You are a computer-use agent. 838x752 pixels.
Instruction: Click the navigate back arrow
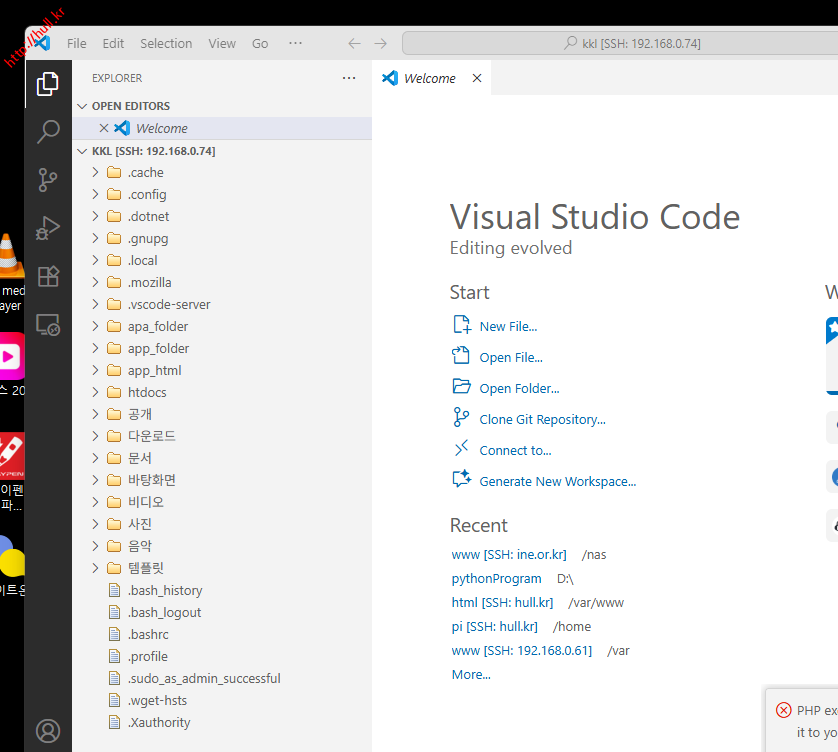pos(354,43)
